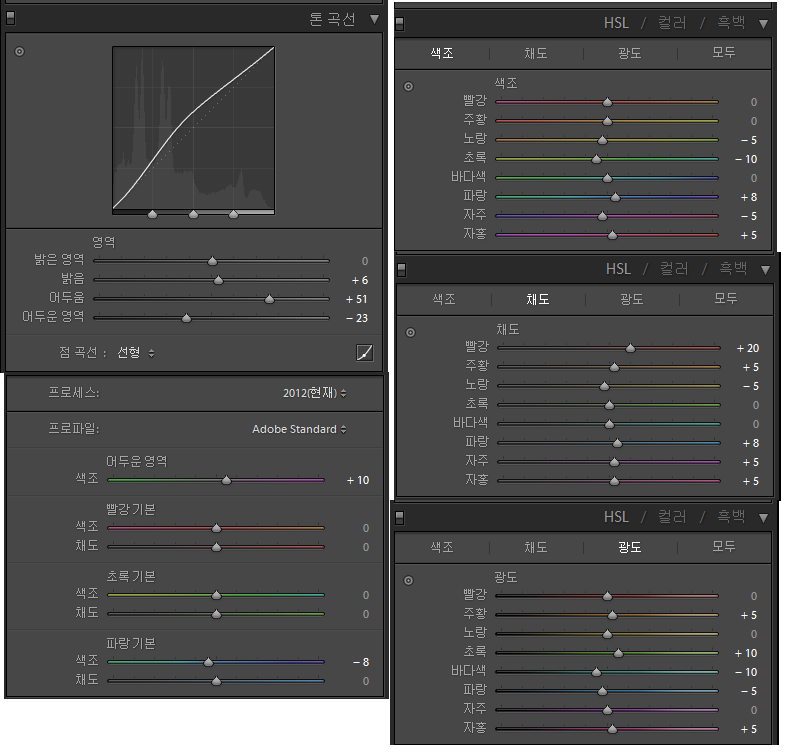Click the rightmost split marker under tone curve
The width and height of the screenshot is (788, 754).
pyautogui.click(x=234, y=214)
